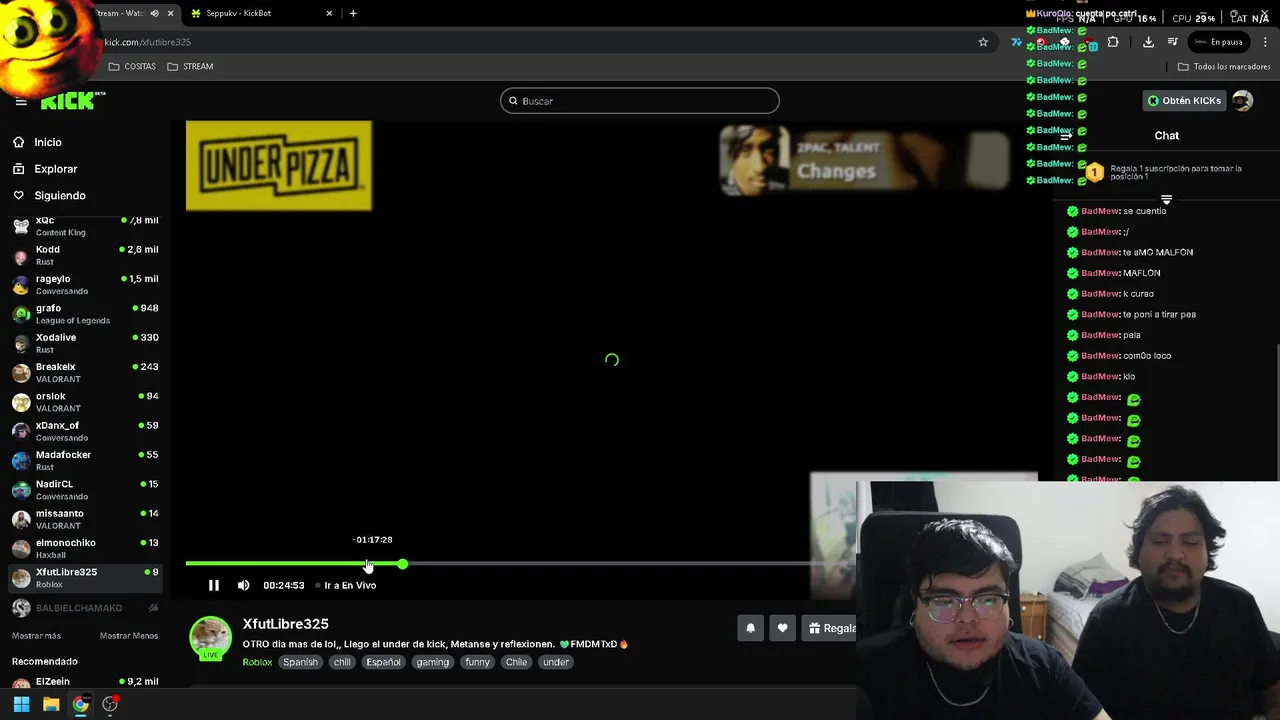Click Mostrar más in sidebar

pos(36,636)
